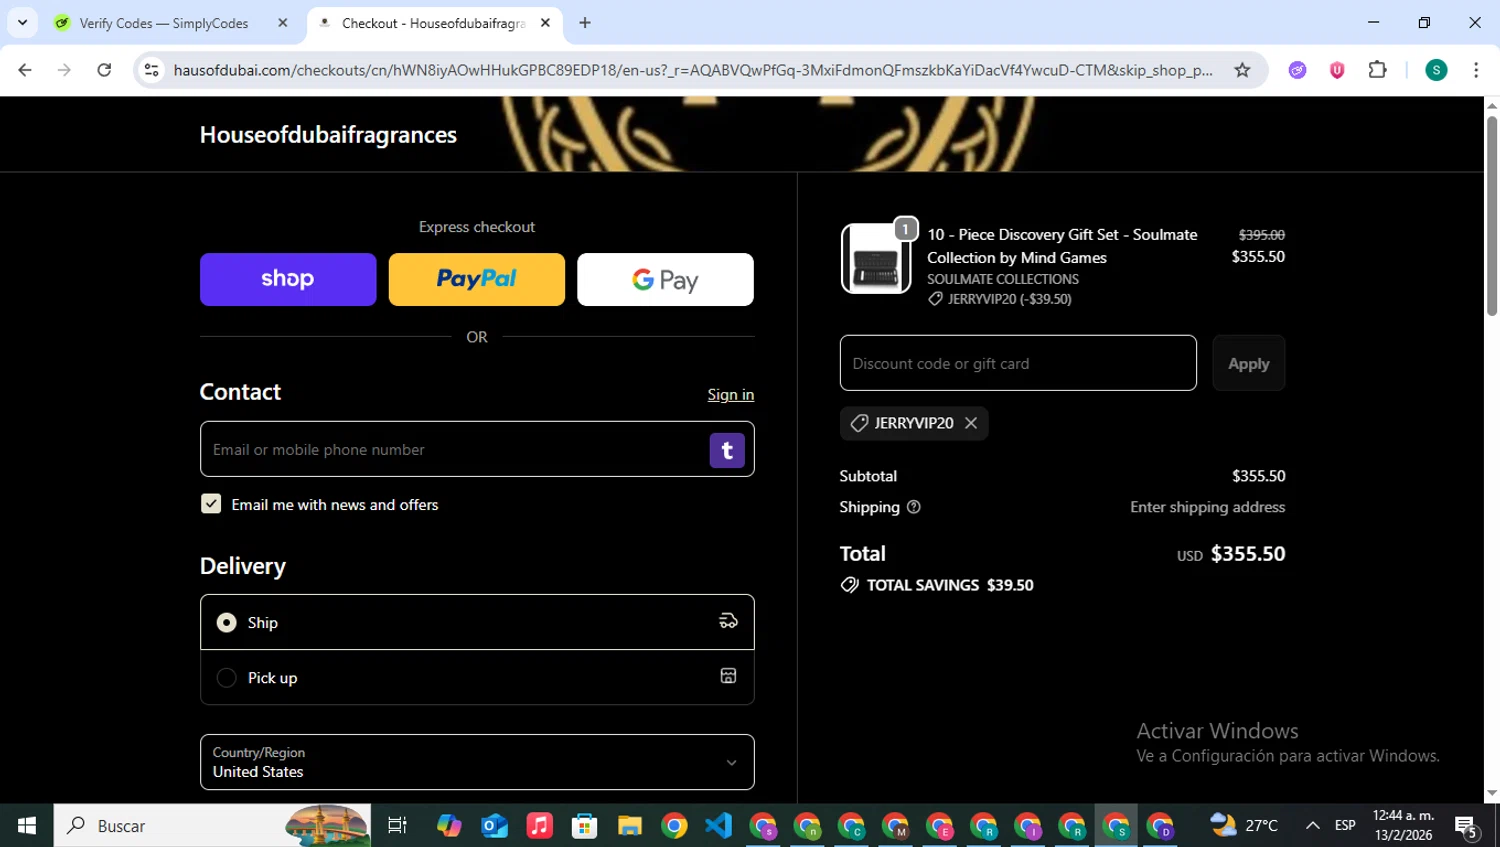1500x847 pixels.
Task: Open the Country/Region dropdown
Action: tap(477, 762)
